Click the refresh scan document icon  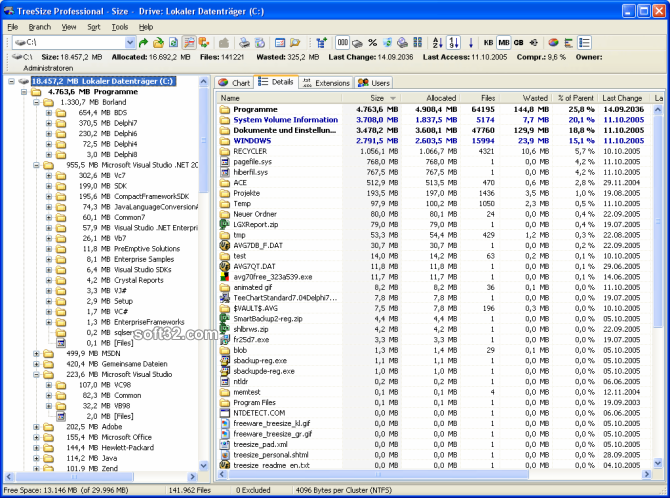[173, 43]
